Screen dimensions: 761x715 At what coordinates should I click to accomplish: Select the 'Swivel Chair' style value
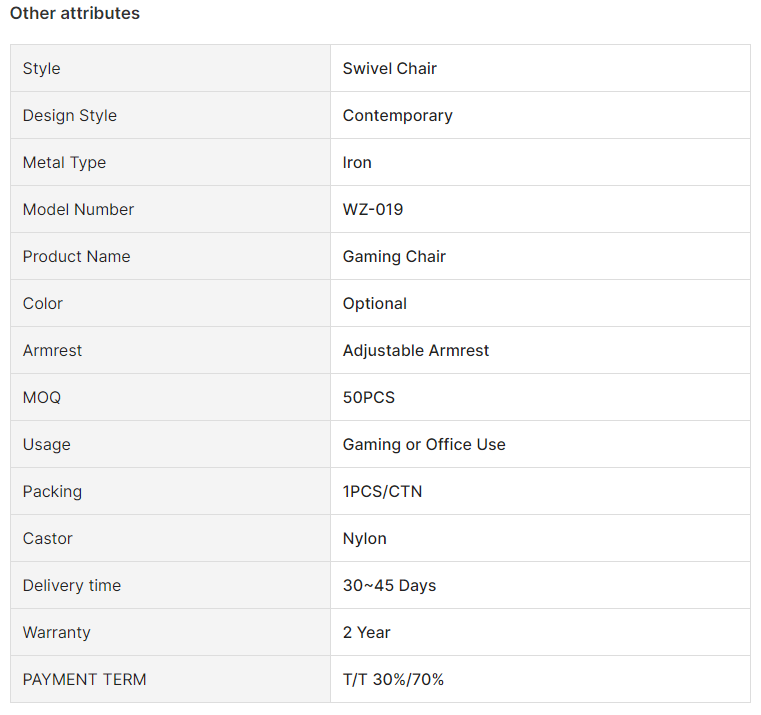(389, 68)
